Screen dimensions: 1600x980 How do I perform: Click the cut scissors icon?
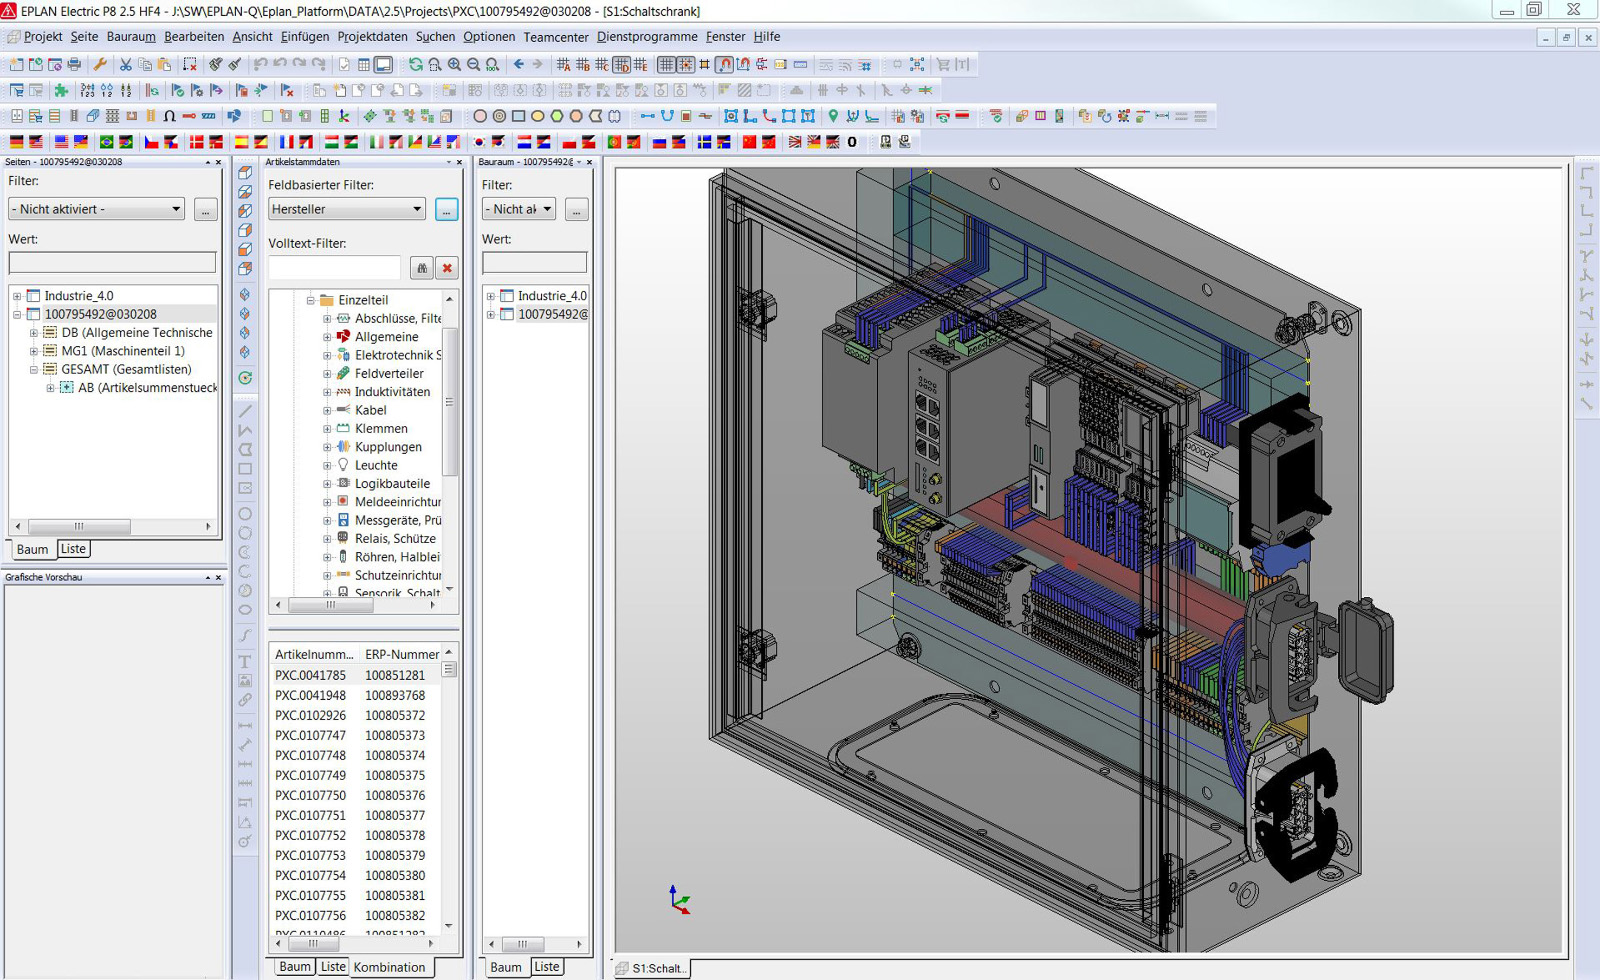click(126, 65)
